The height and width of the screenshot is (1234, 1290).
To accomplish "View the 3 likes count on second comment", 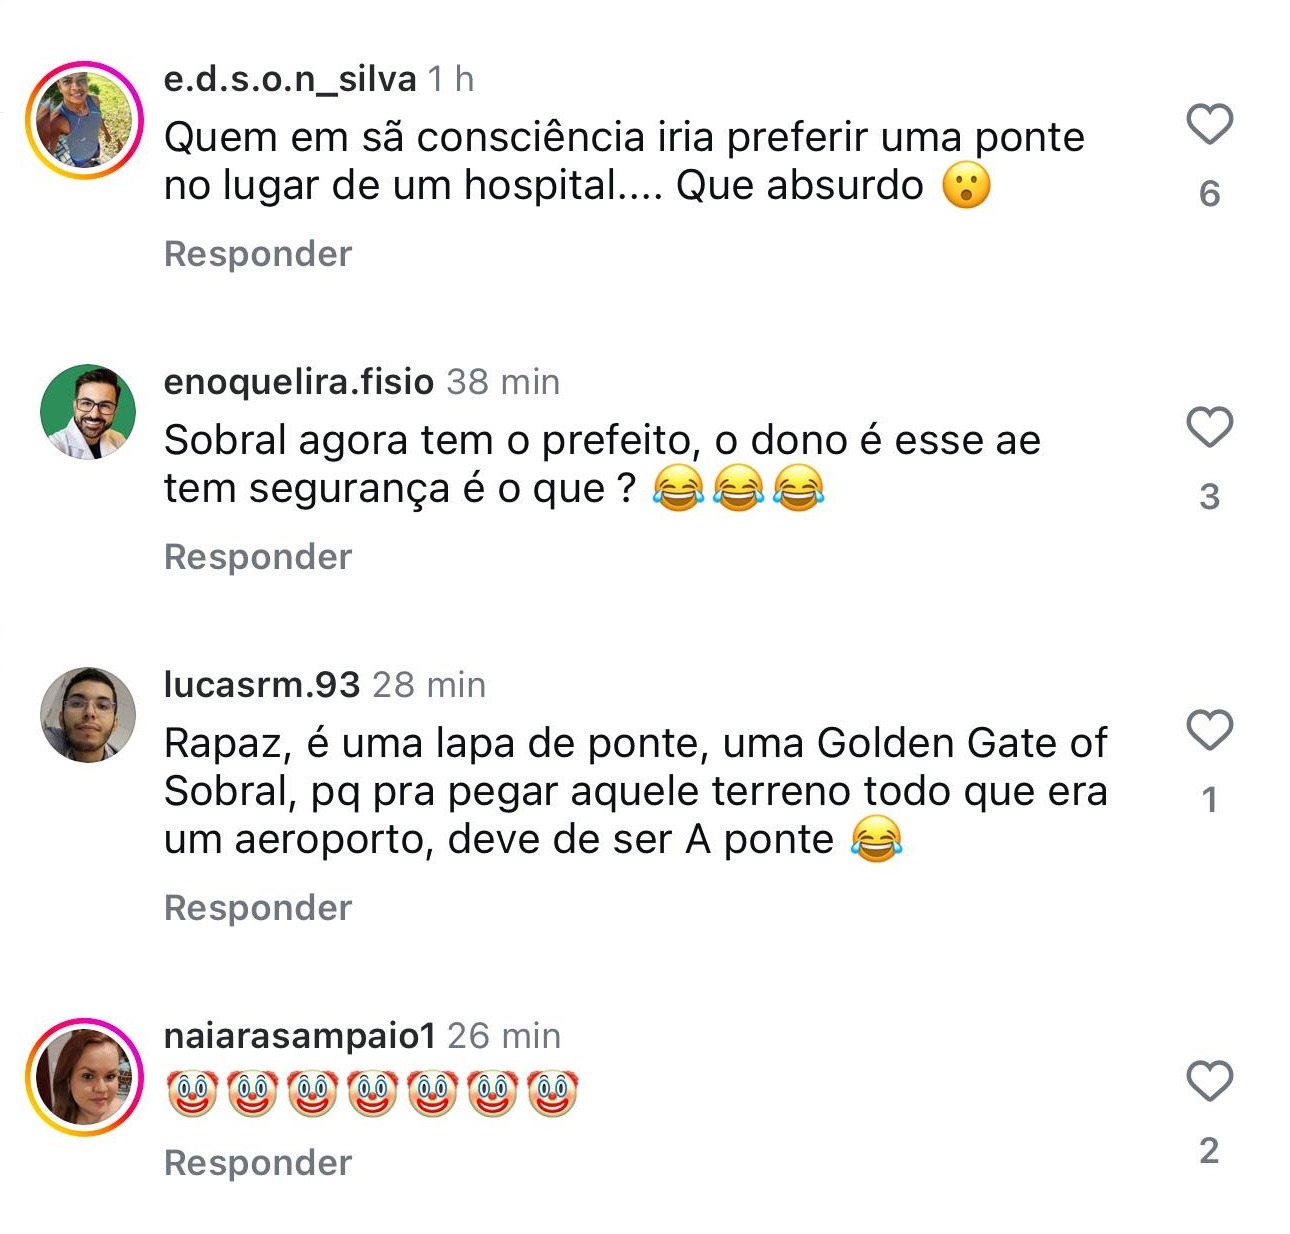I will [1209, 497].
